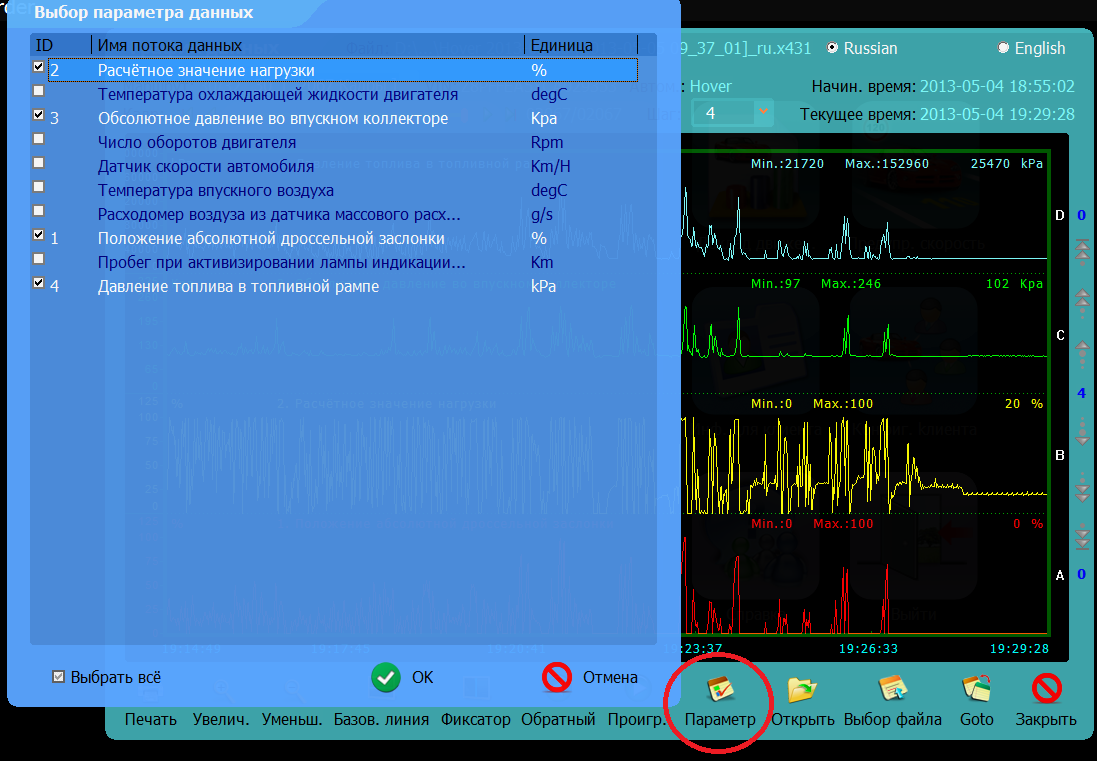
Task: Click the jump-to-bottom arrow with bar above channel A
Action: [x=1082, y=539]
